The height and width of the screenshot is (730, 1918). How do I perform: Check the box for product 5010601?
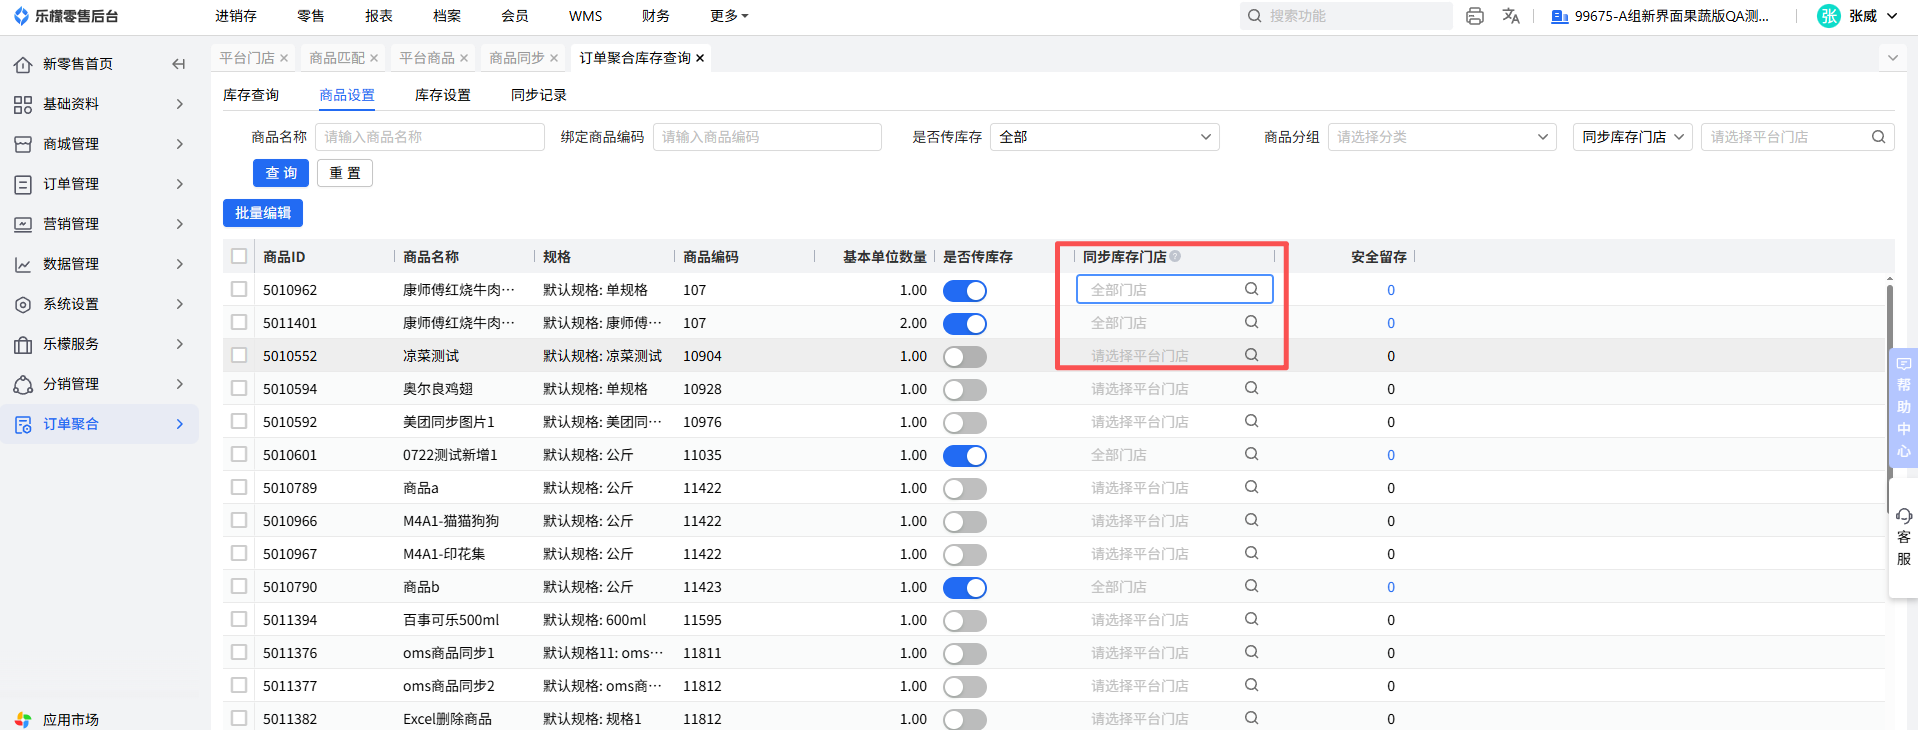(239, 454)
